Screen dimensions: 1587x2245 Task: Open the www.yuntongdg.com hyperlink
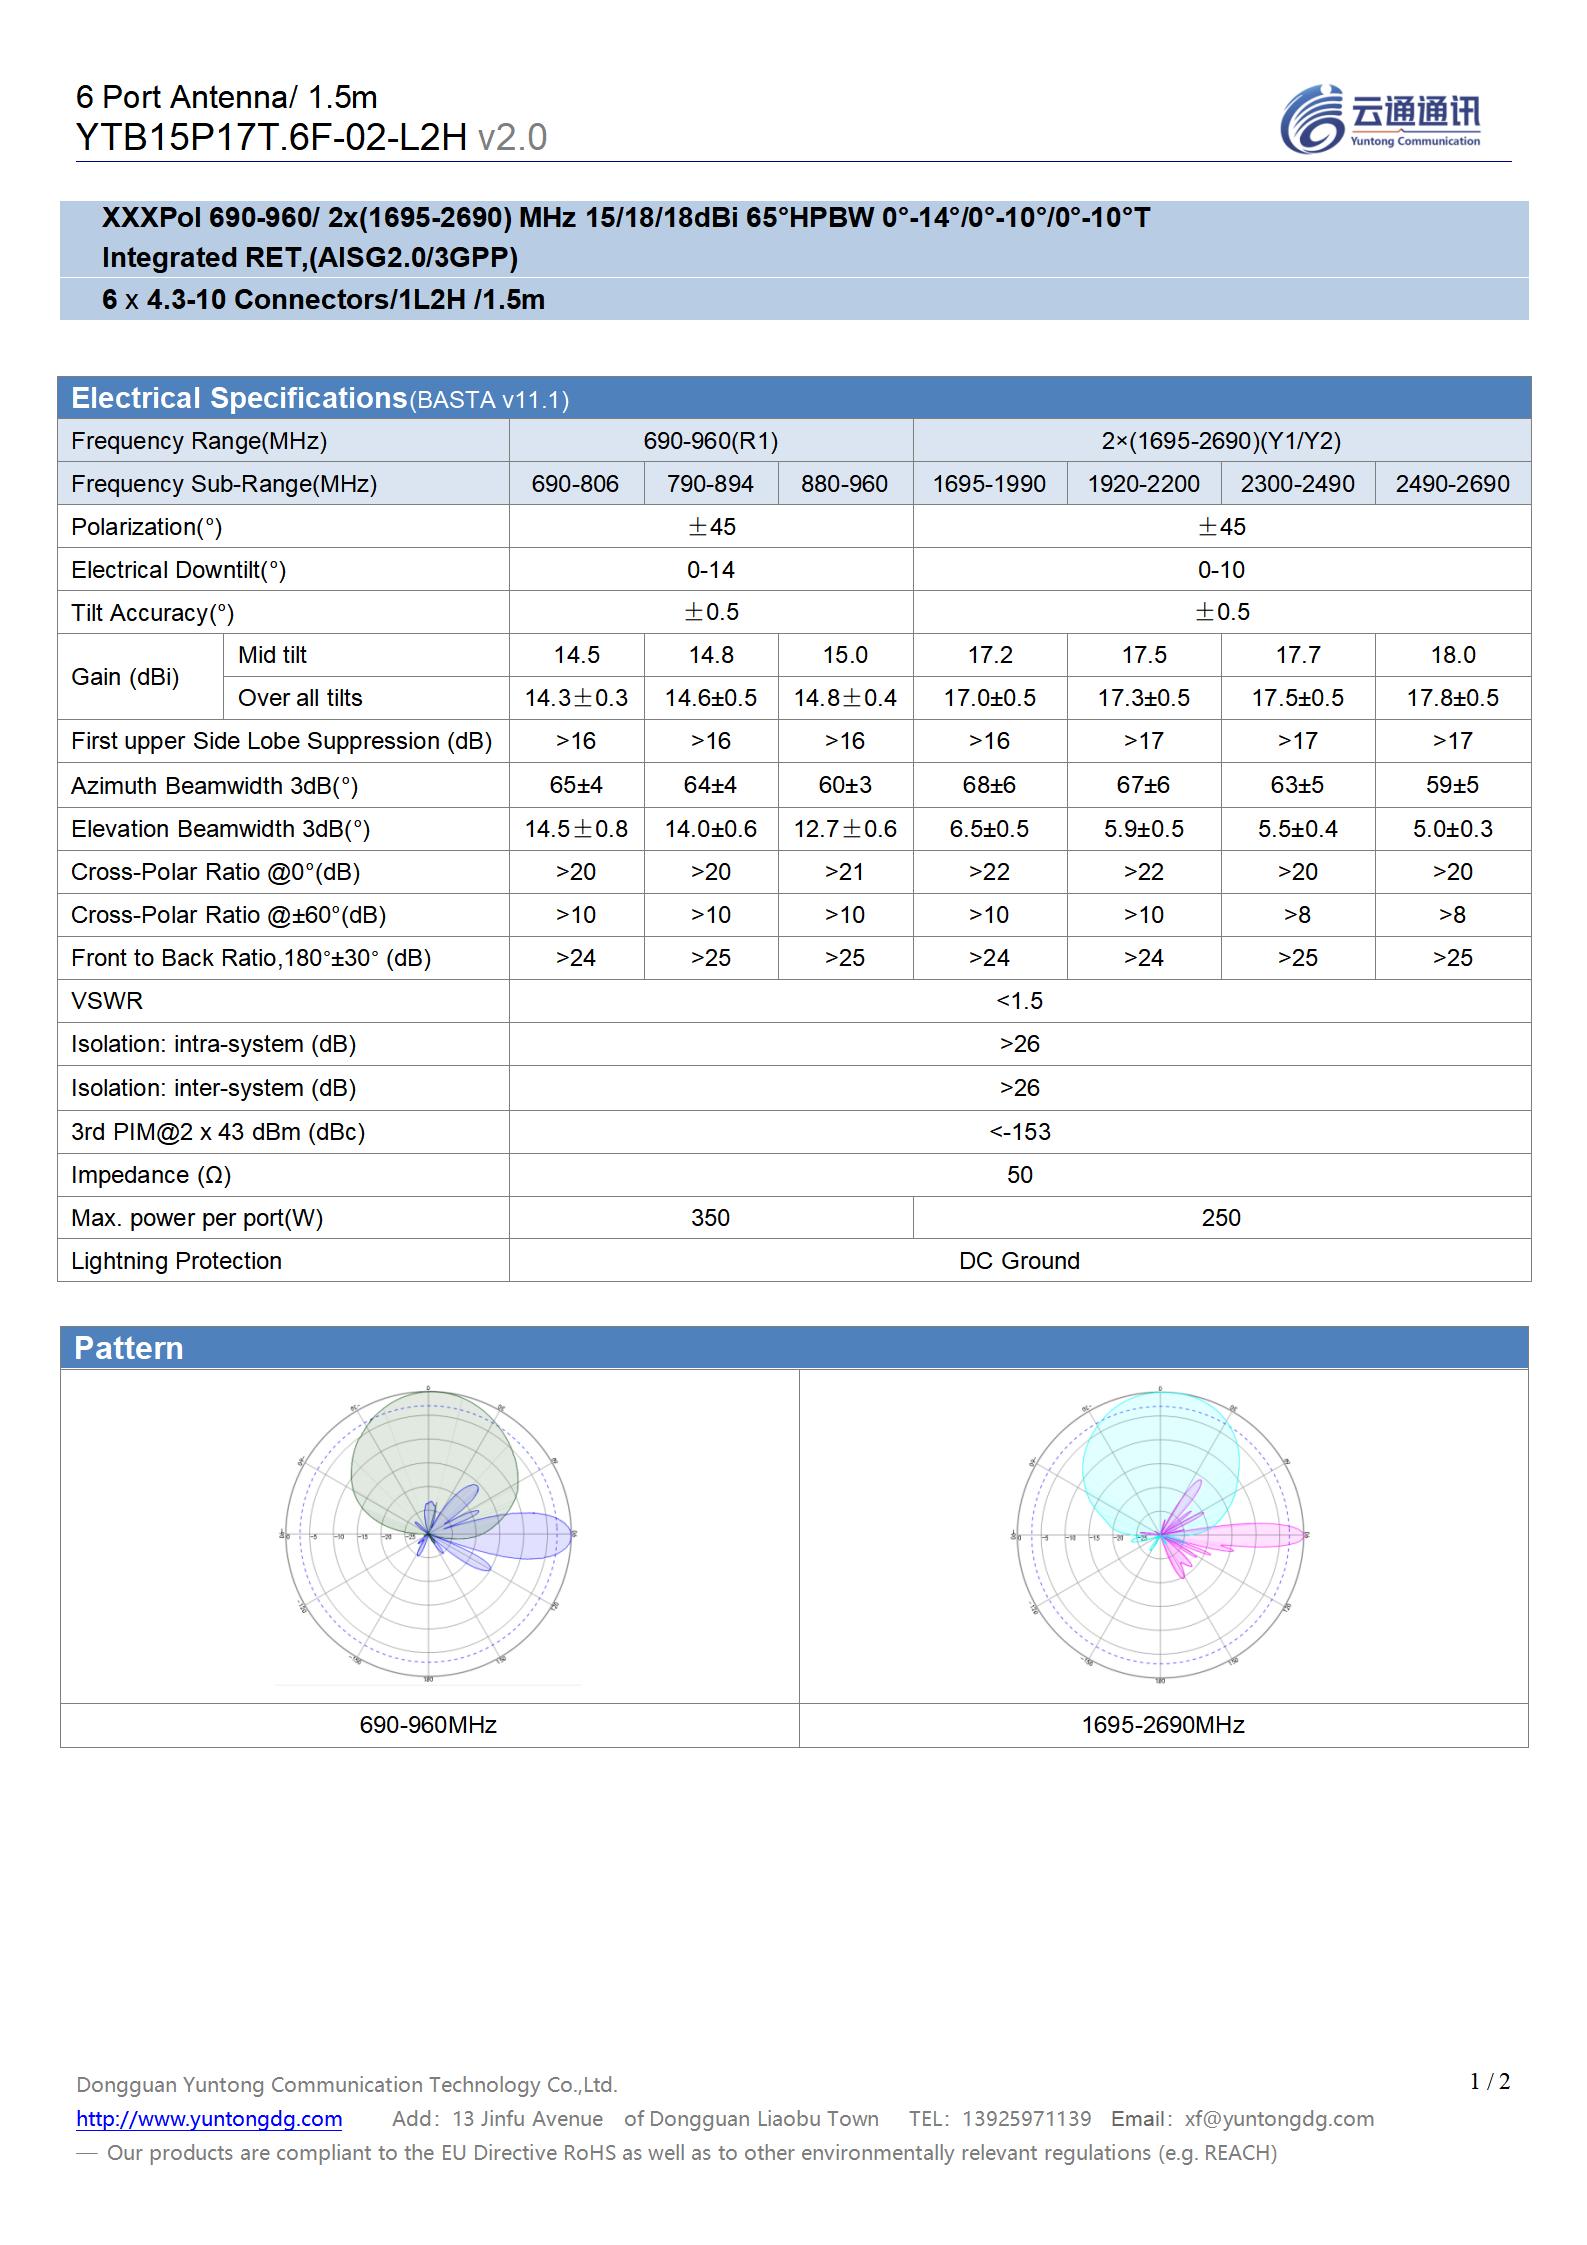coord(209,2118)
